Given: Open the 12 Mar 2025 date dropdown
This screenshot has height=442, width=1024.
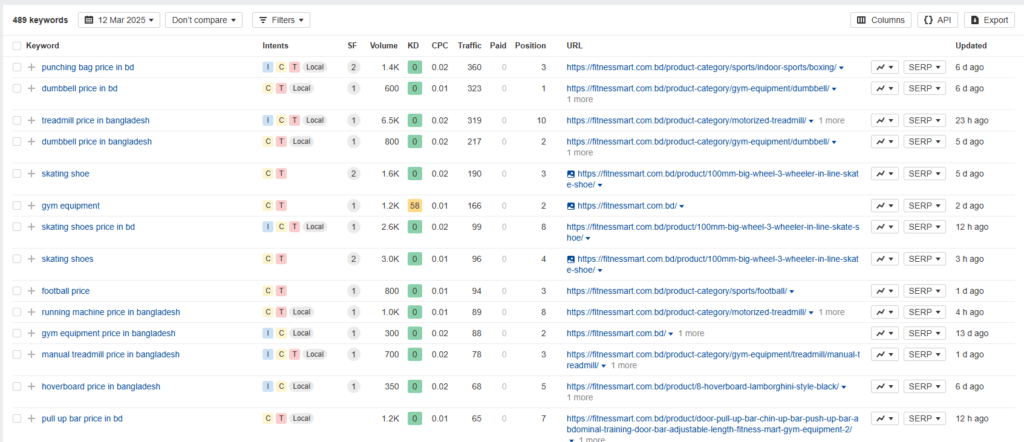Looking at the screenshot, I should tap(118, 20).
